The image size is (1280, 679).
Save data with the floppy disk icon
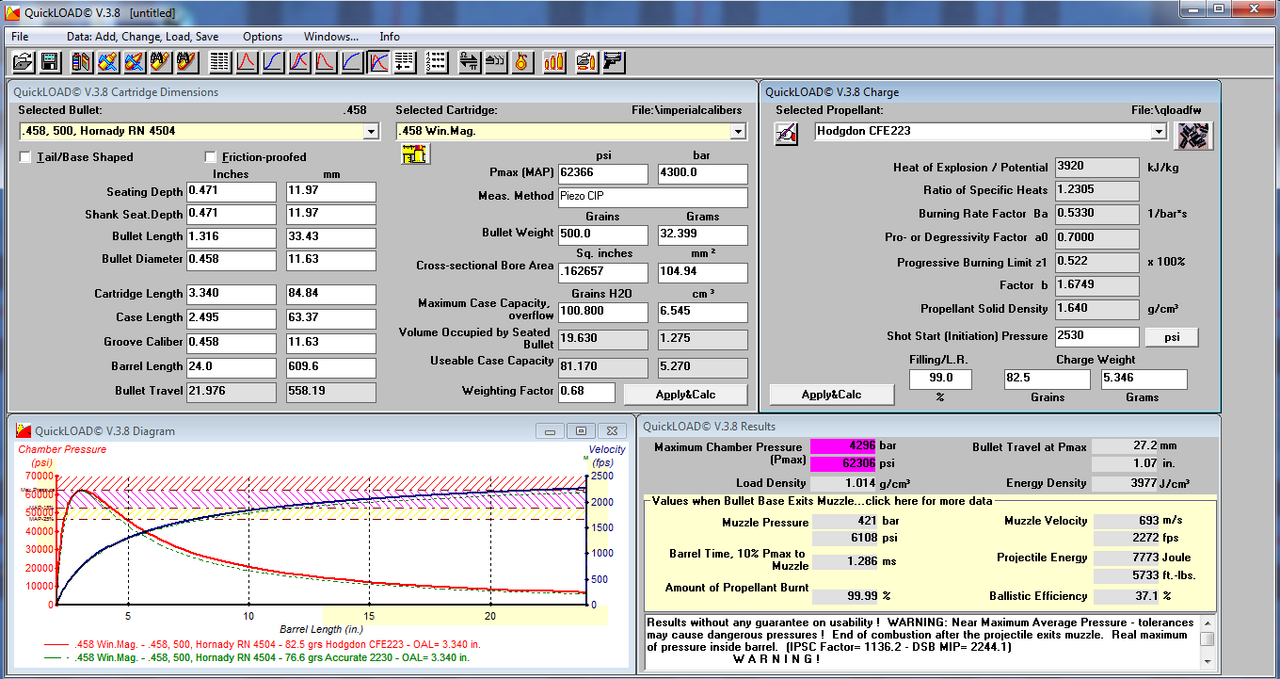pyautogui.click(x=49, y=62)
